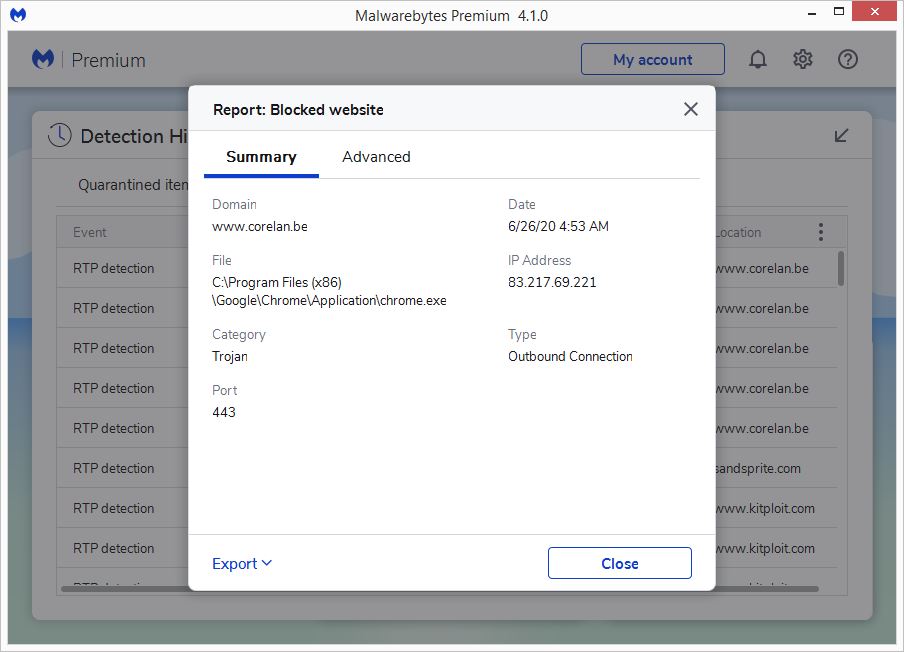
Task: Select the sandsprite.com detection row
Action: [447, 468]
